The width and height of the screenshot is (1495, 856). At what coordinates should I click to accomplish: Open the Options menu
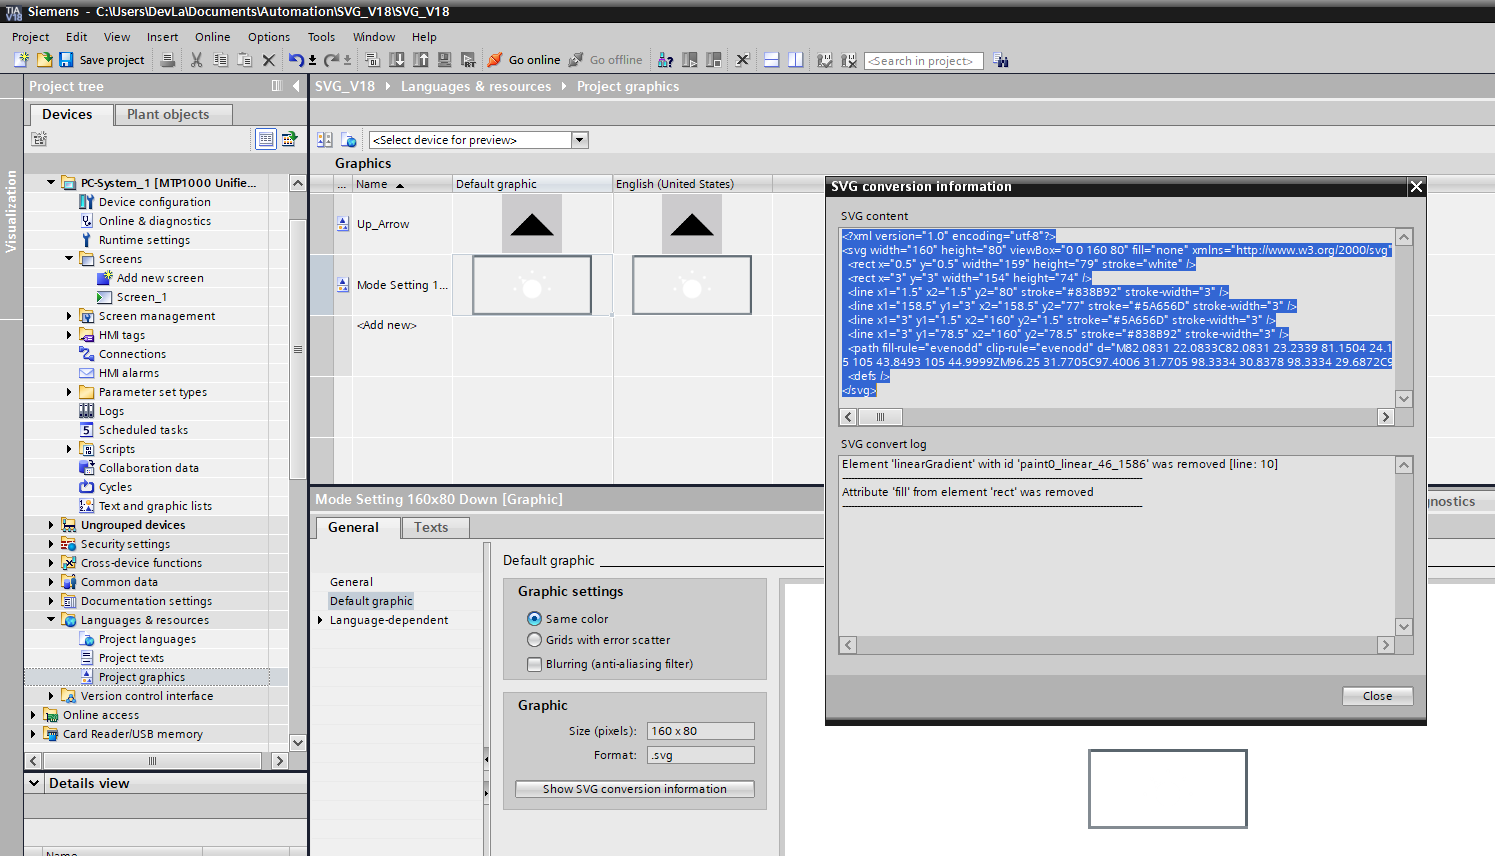click(268, 37)
